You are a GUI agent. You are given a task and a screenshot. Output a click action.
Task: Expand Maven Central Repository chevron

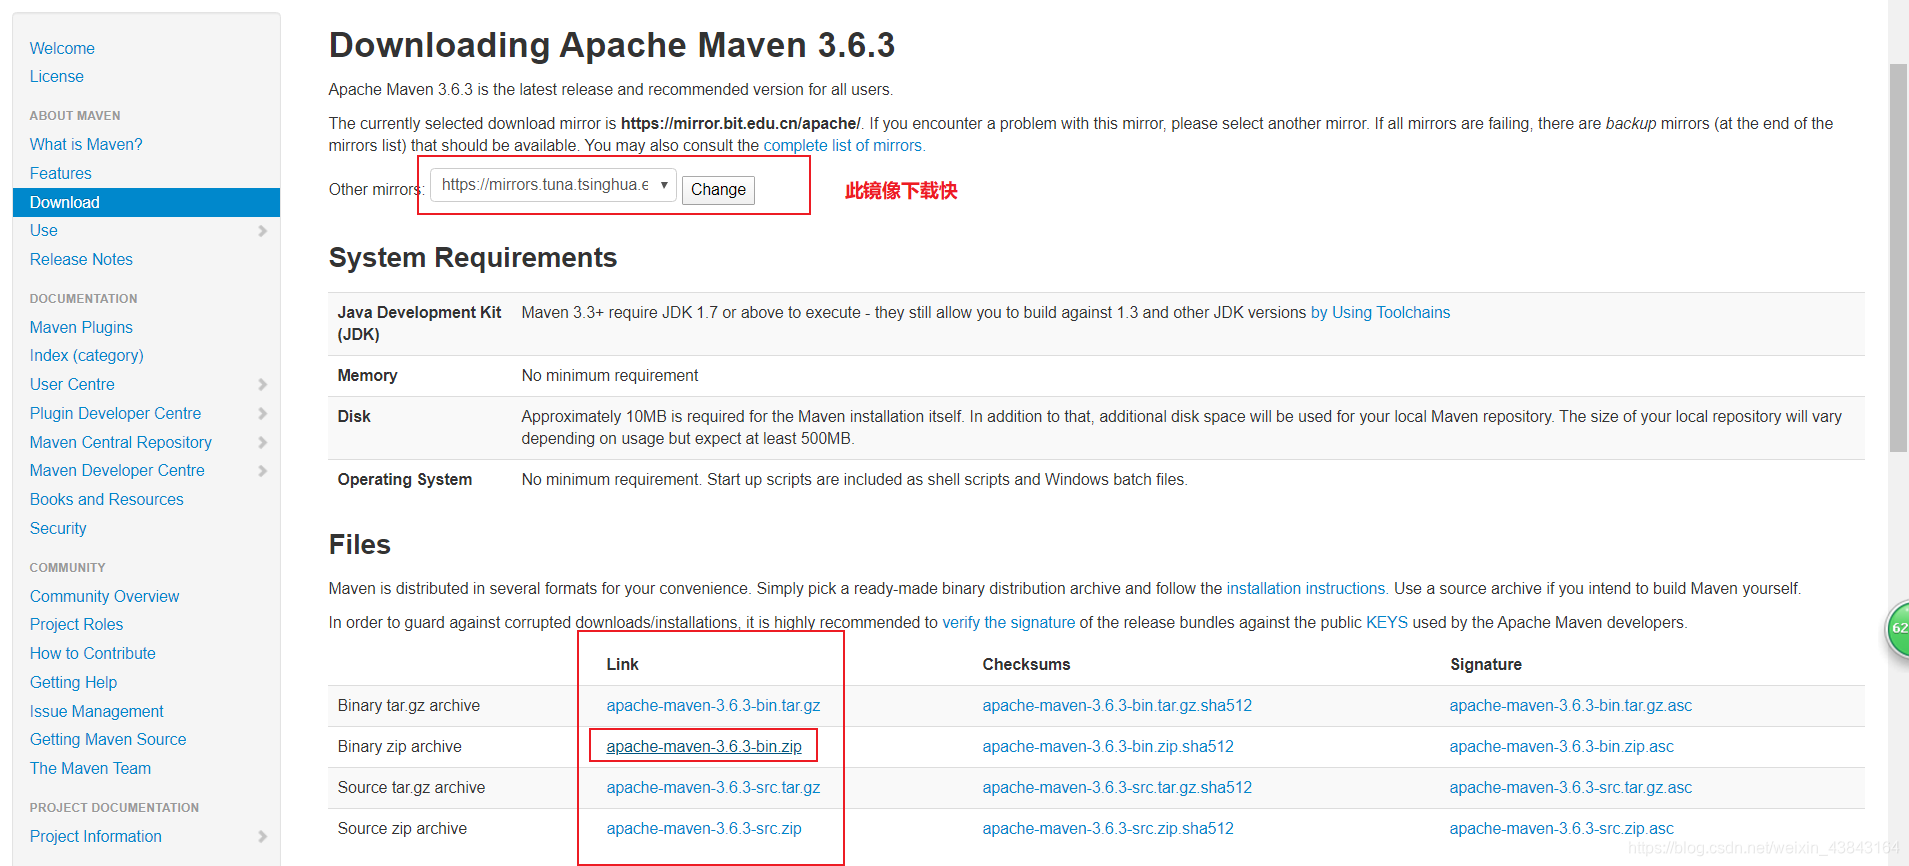click(263, 442)
